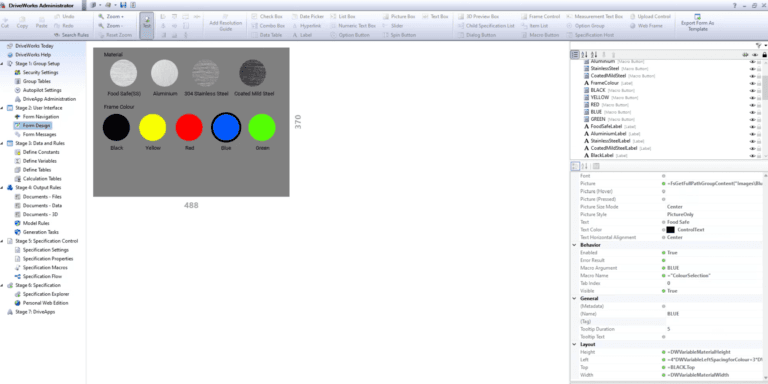Collapse Stage 1: Group Setup node
The image size is (768, 384).
click(x=2, y=64)
